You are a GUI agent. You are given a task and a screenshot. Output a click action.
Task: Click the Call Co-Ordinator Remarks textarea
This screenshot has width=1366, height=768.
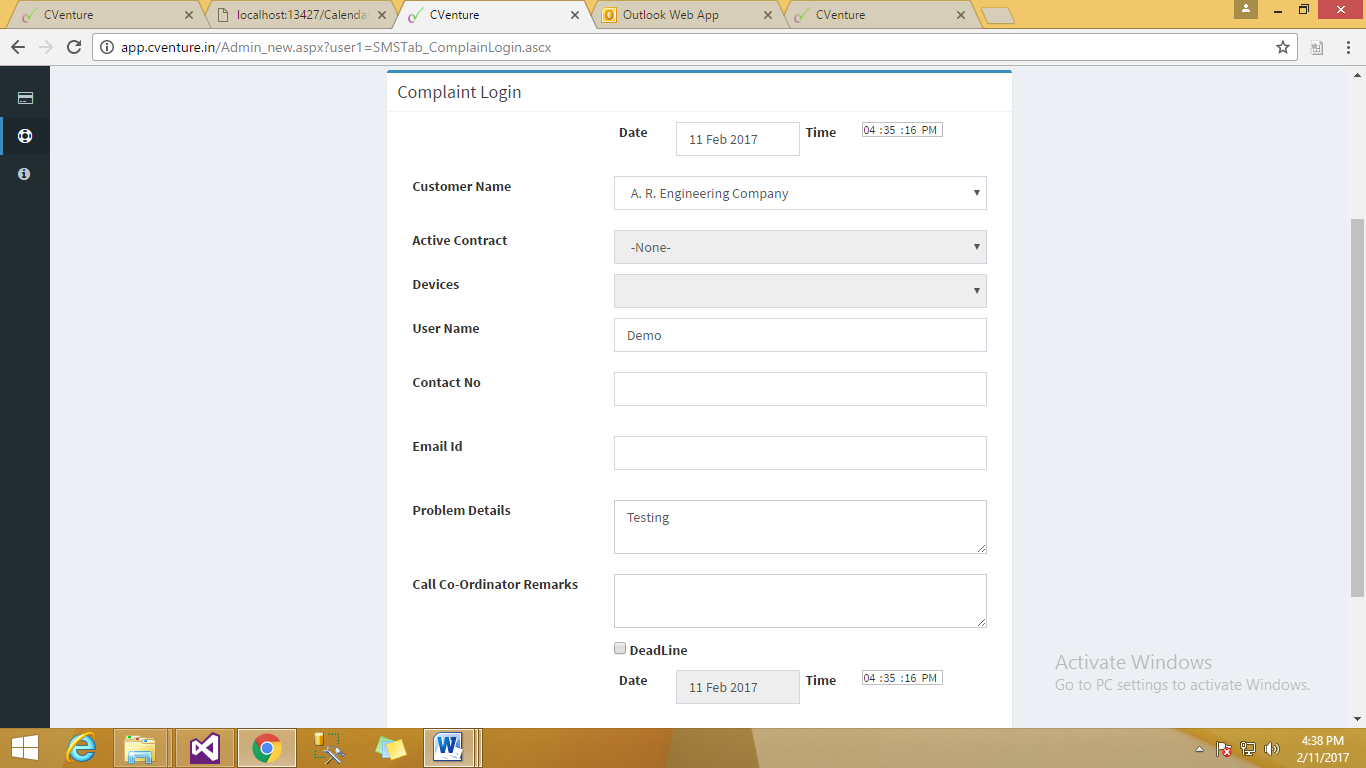pos(800,601)
